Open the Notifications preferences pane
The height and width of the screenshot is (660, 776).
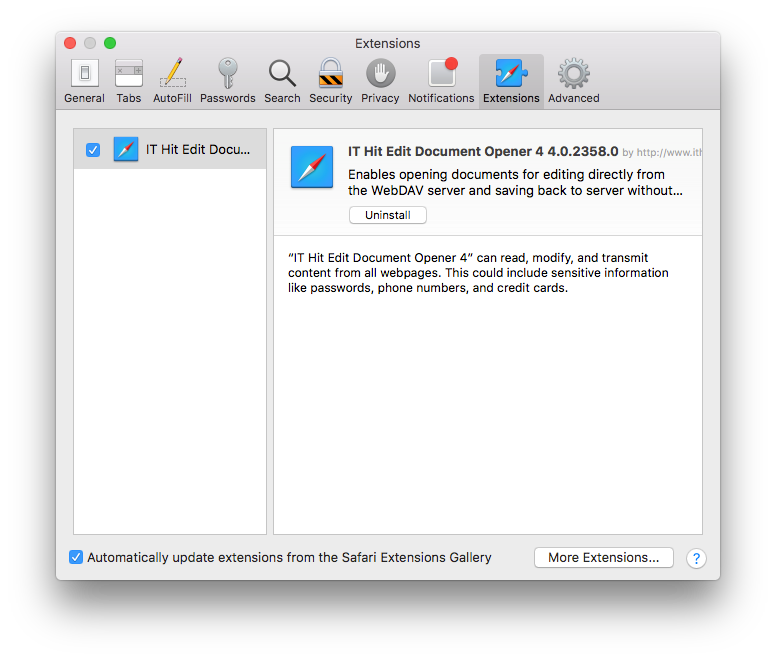(441, 81)
